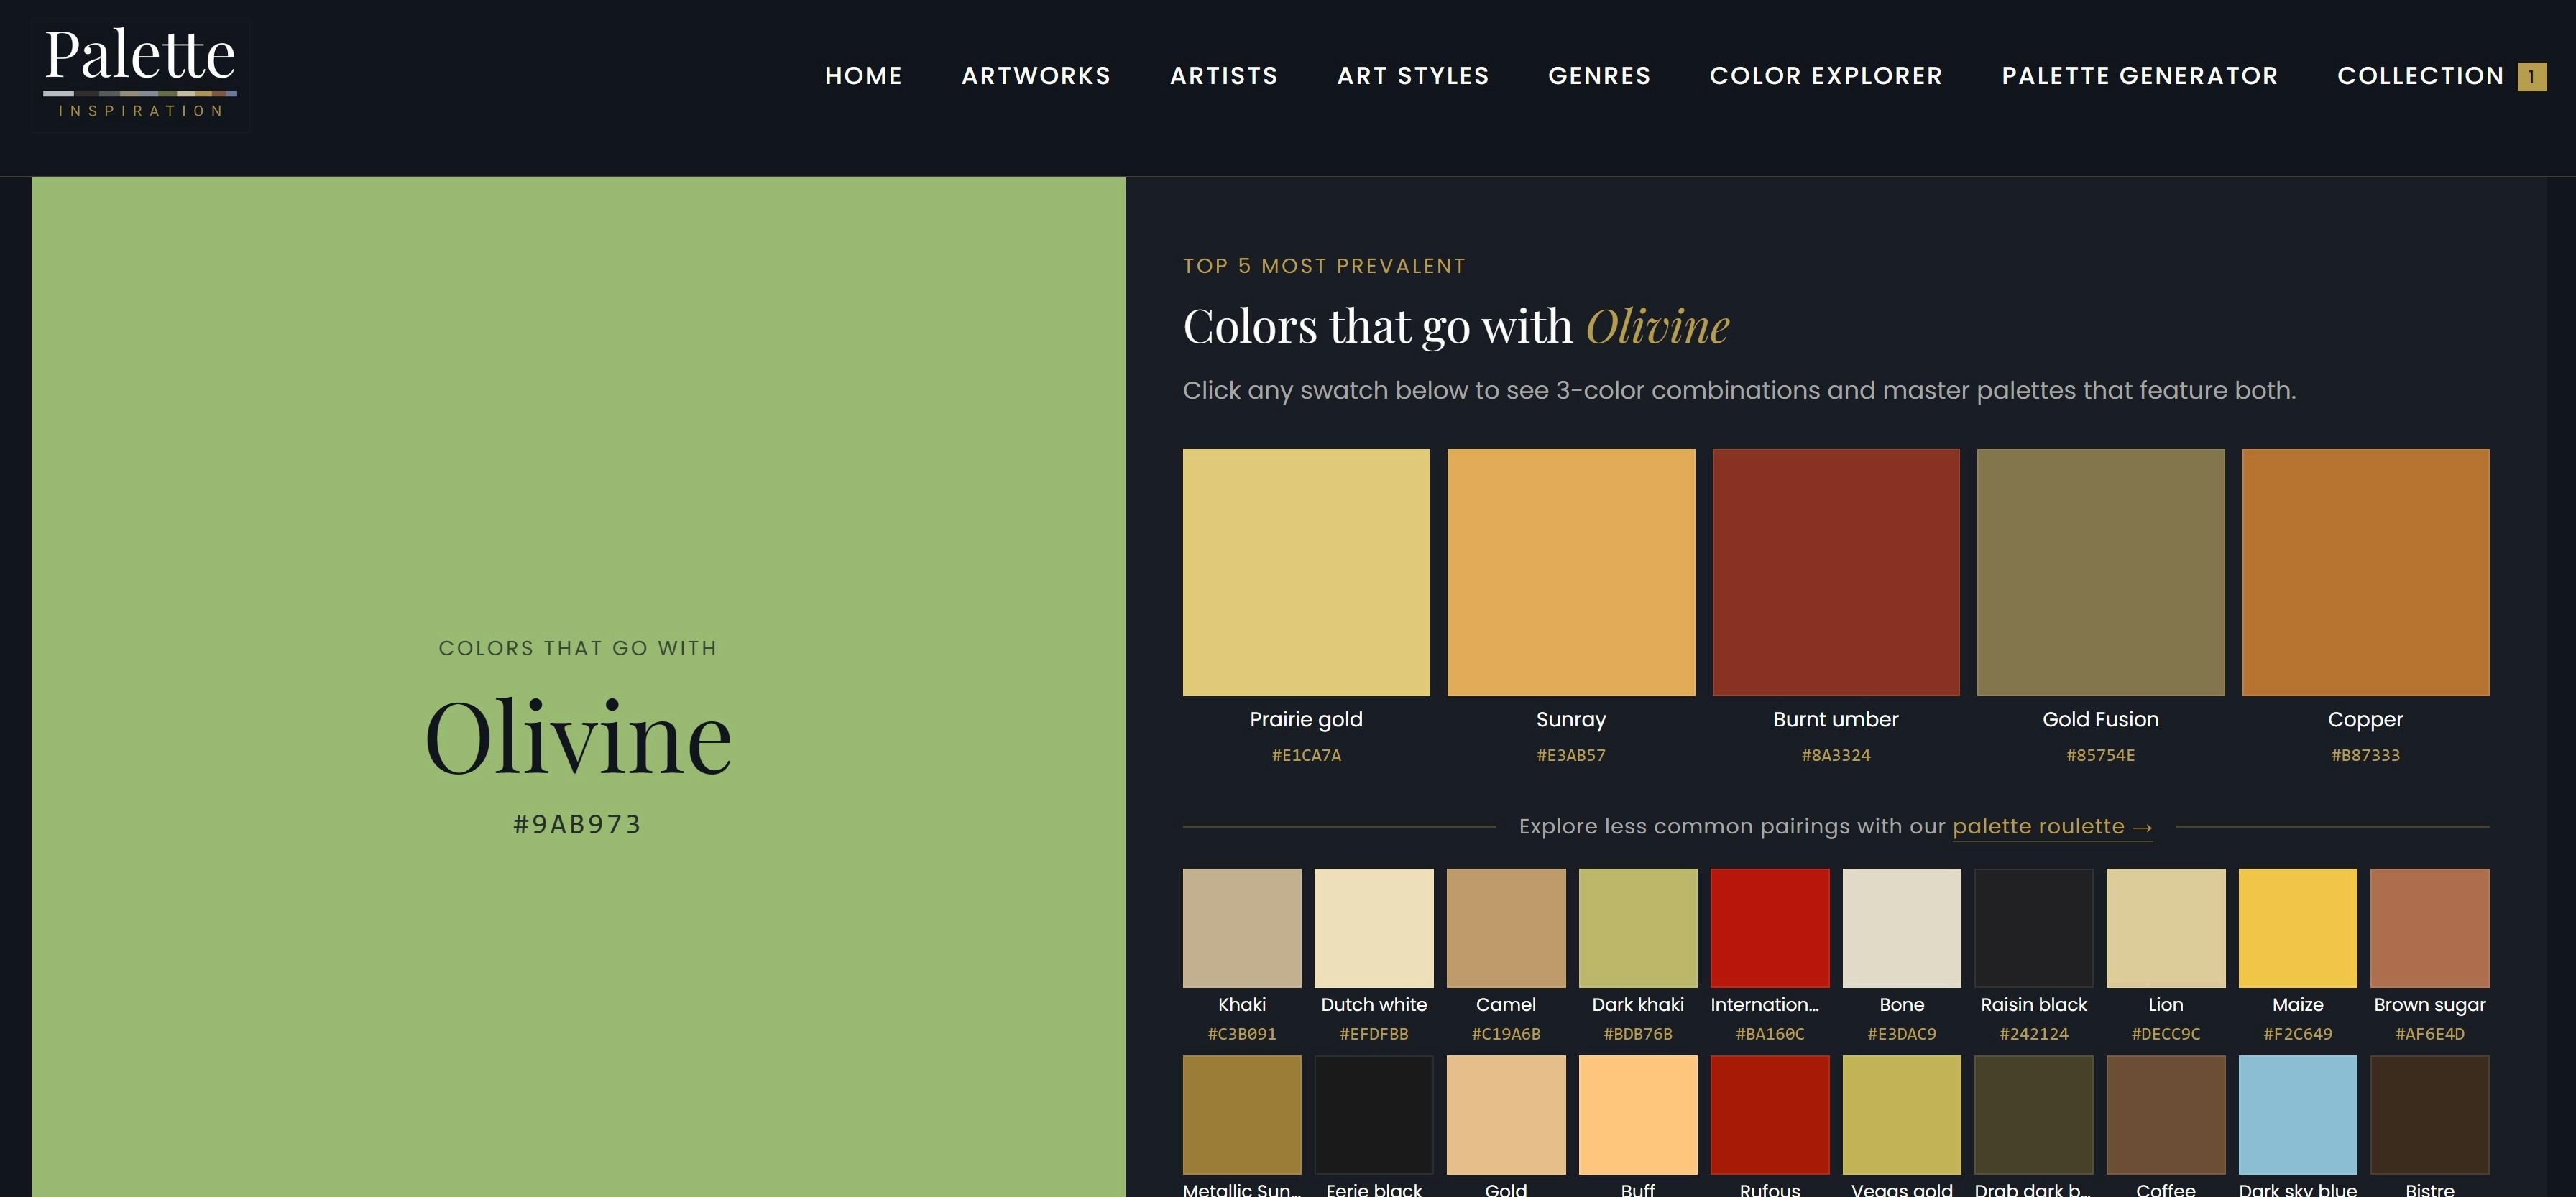2576x1197 pixels.
Task: Click hex code #242124 under Raisin black
Action: [2034, 1034]
